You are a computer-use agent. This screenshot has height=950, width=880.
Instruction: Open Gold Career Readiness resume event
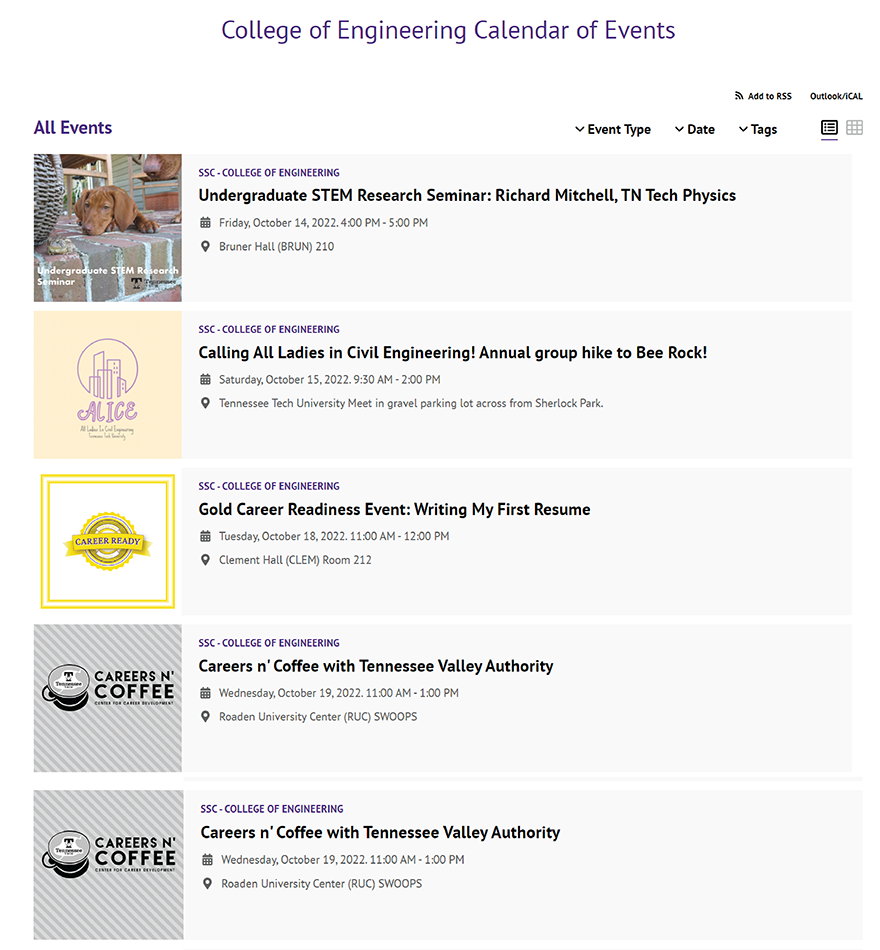394,510
